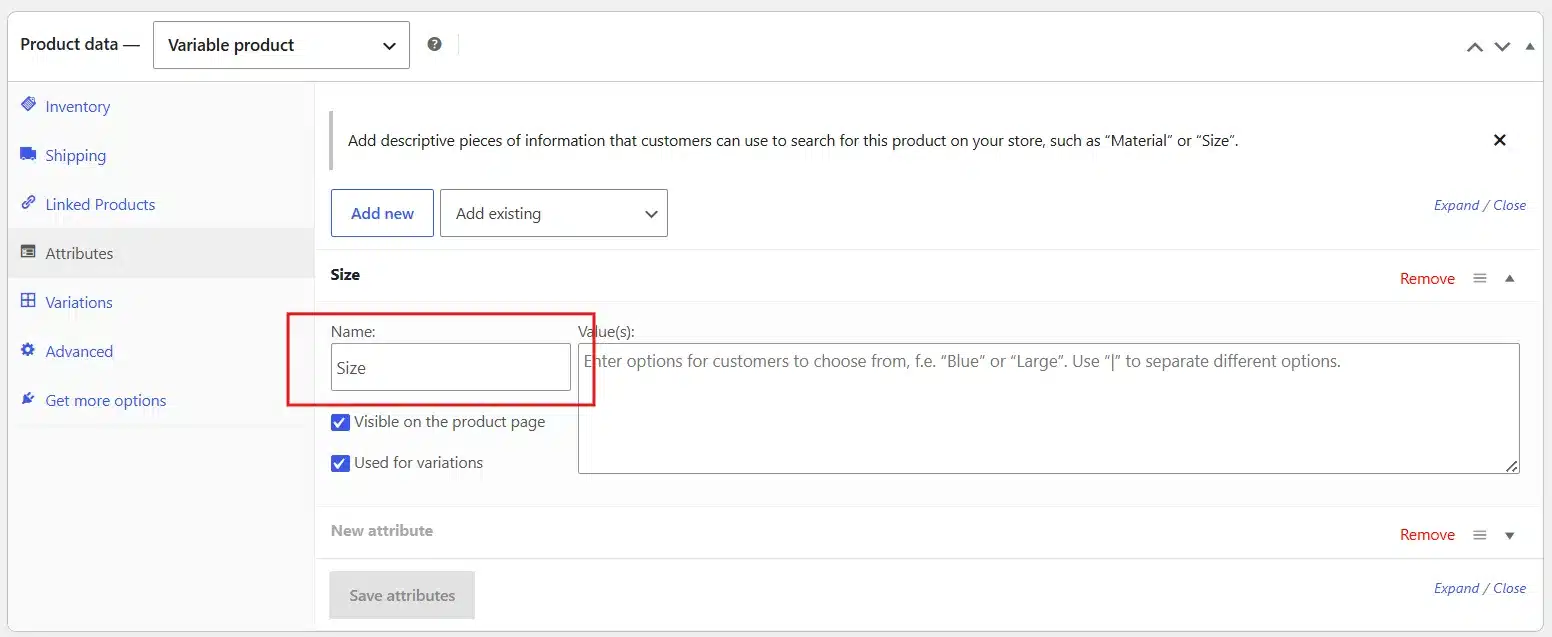The image size is (1552, 637).
Task: Uncheck Visible on the product page
Action: click(340, 422)
